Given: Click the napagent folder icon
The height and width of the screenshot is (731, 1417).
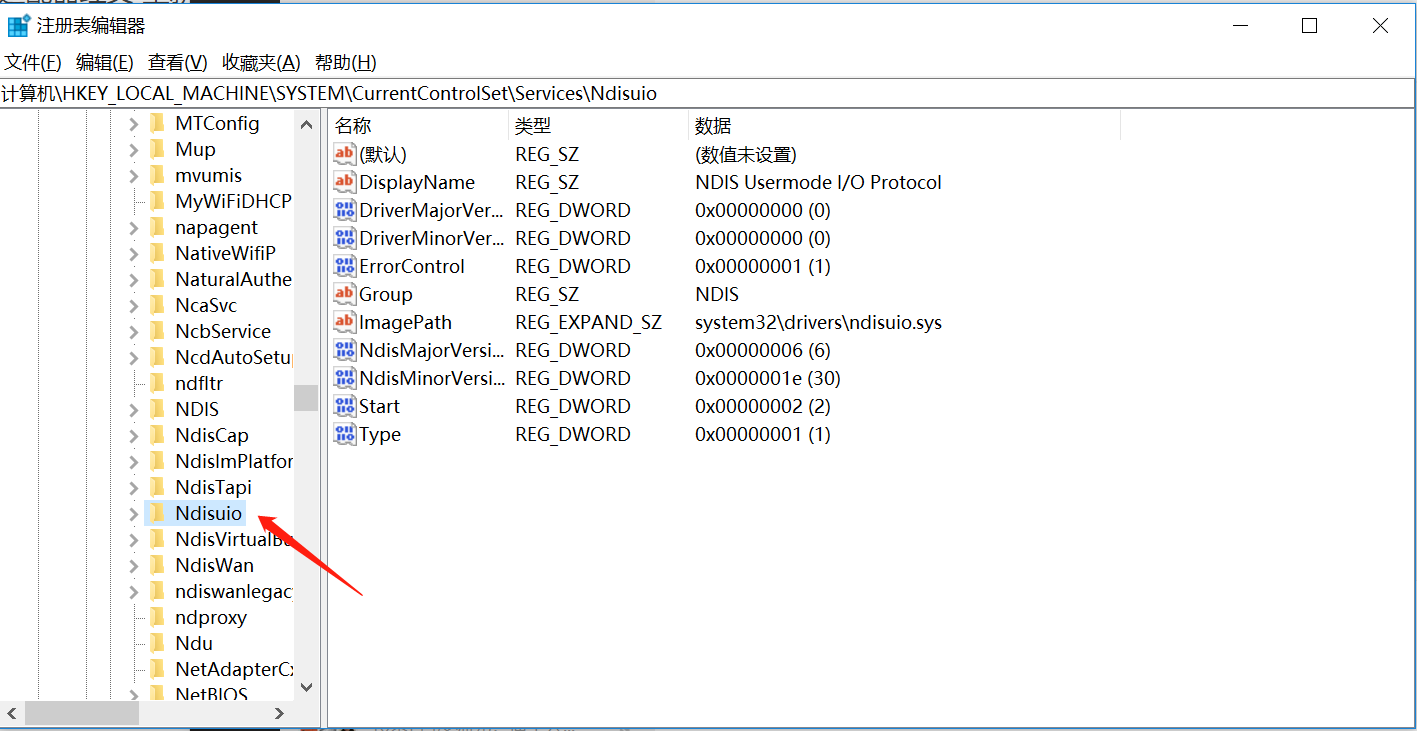Looking at the screenshot, I should [157, 227].
